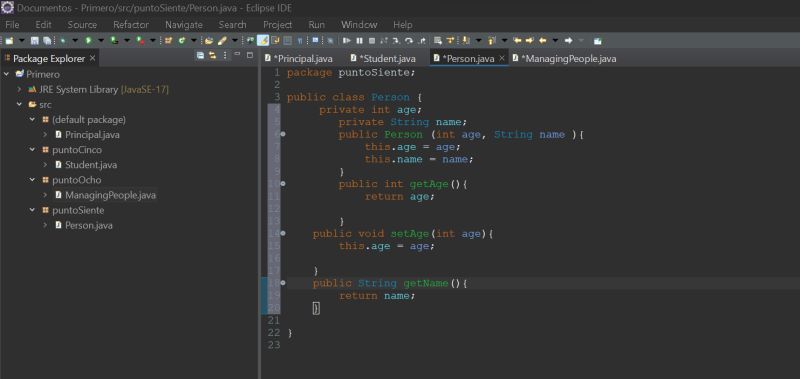Screen dimensions: 800x379
Task: Toggle the highlighted Mark Occurrences icon
Action: coord(263,40)
